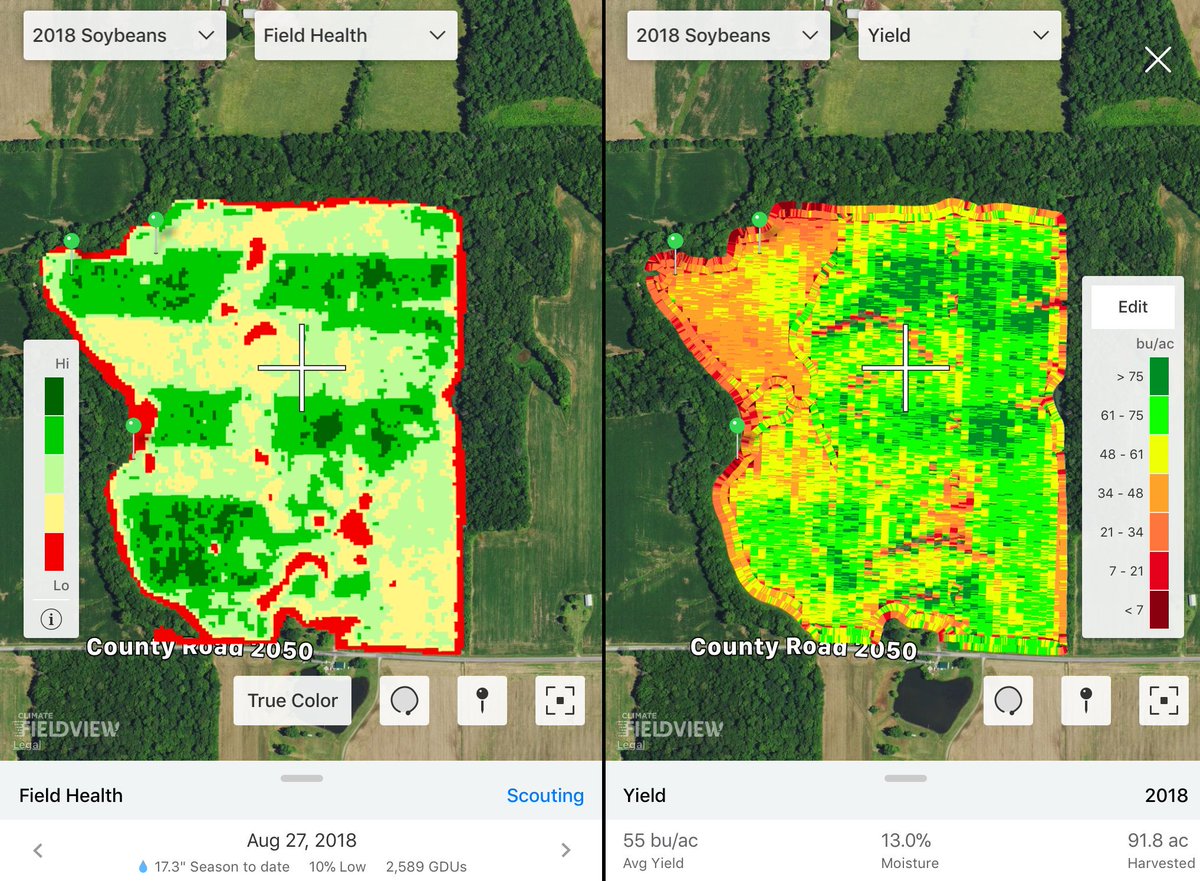Screen dimensions: 1200x881
Task: Select the 34 - 48 orange swatch
Action: [x=1159, y=493]
